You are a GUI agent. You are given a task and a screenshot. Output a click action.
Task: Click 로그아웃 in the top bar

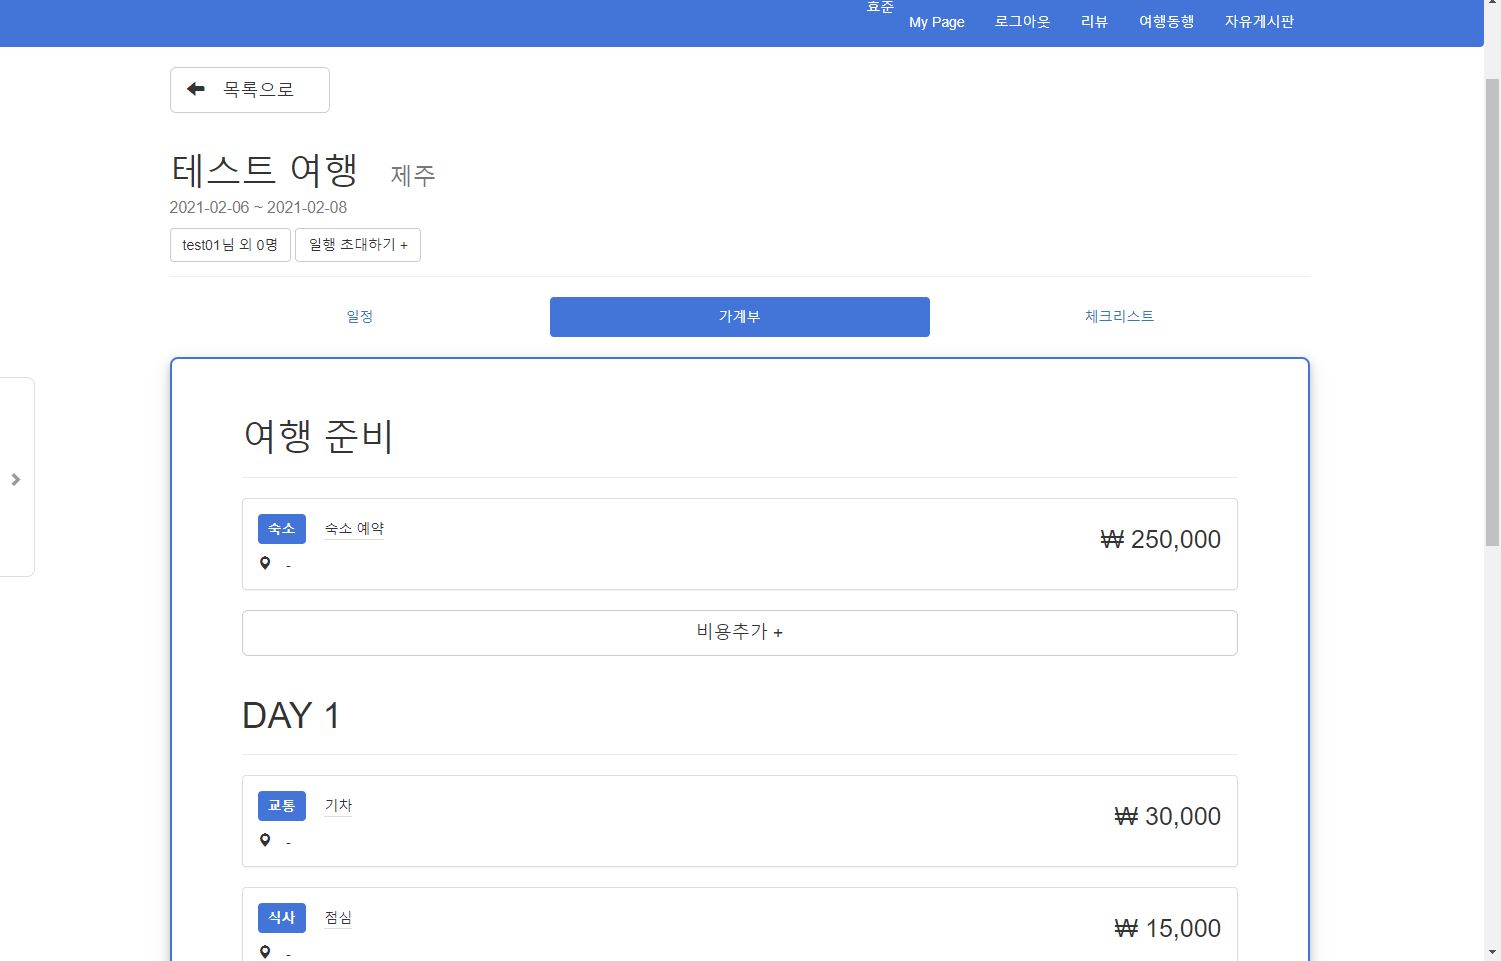[x=1022, y=21]
